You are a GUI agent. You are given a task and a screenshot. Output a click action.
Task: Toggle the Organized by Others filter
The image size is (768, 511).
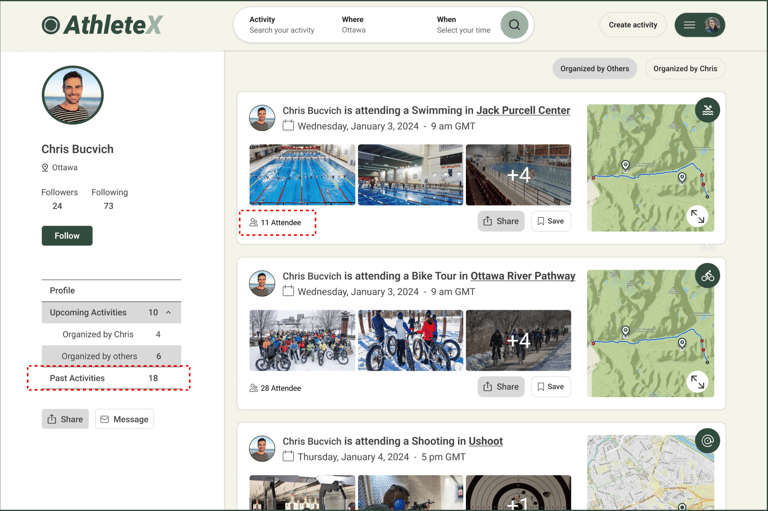(595, 69)
